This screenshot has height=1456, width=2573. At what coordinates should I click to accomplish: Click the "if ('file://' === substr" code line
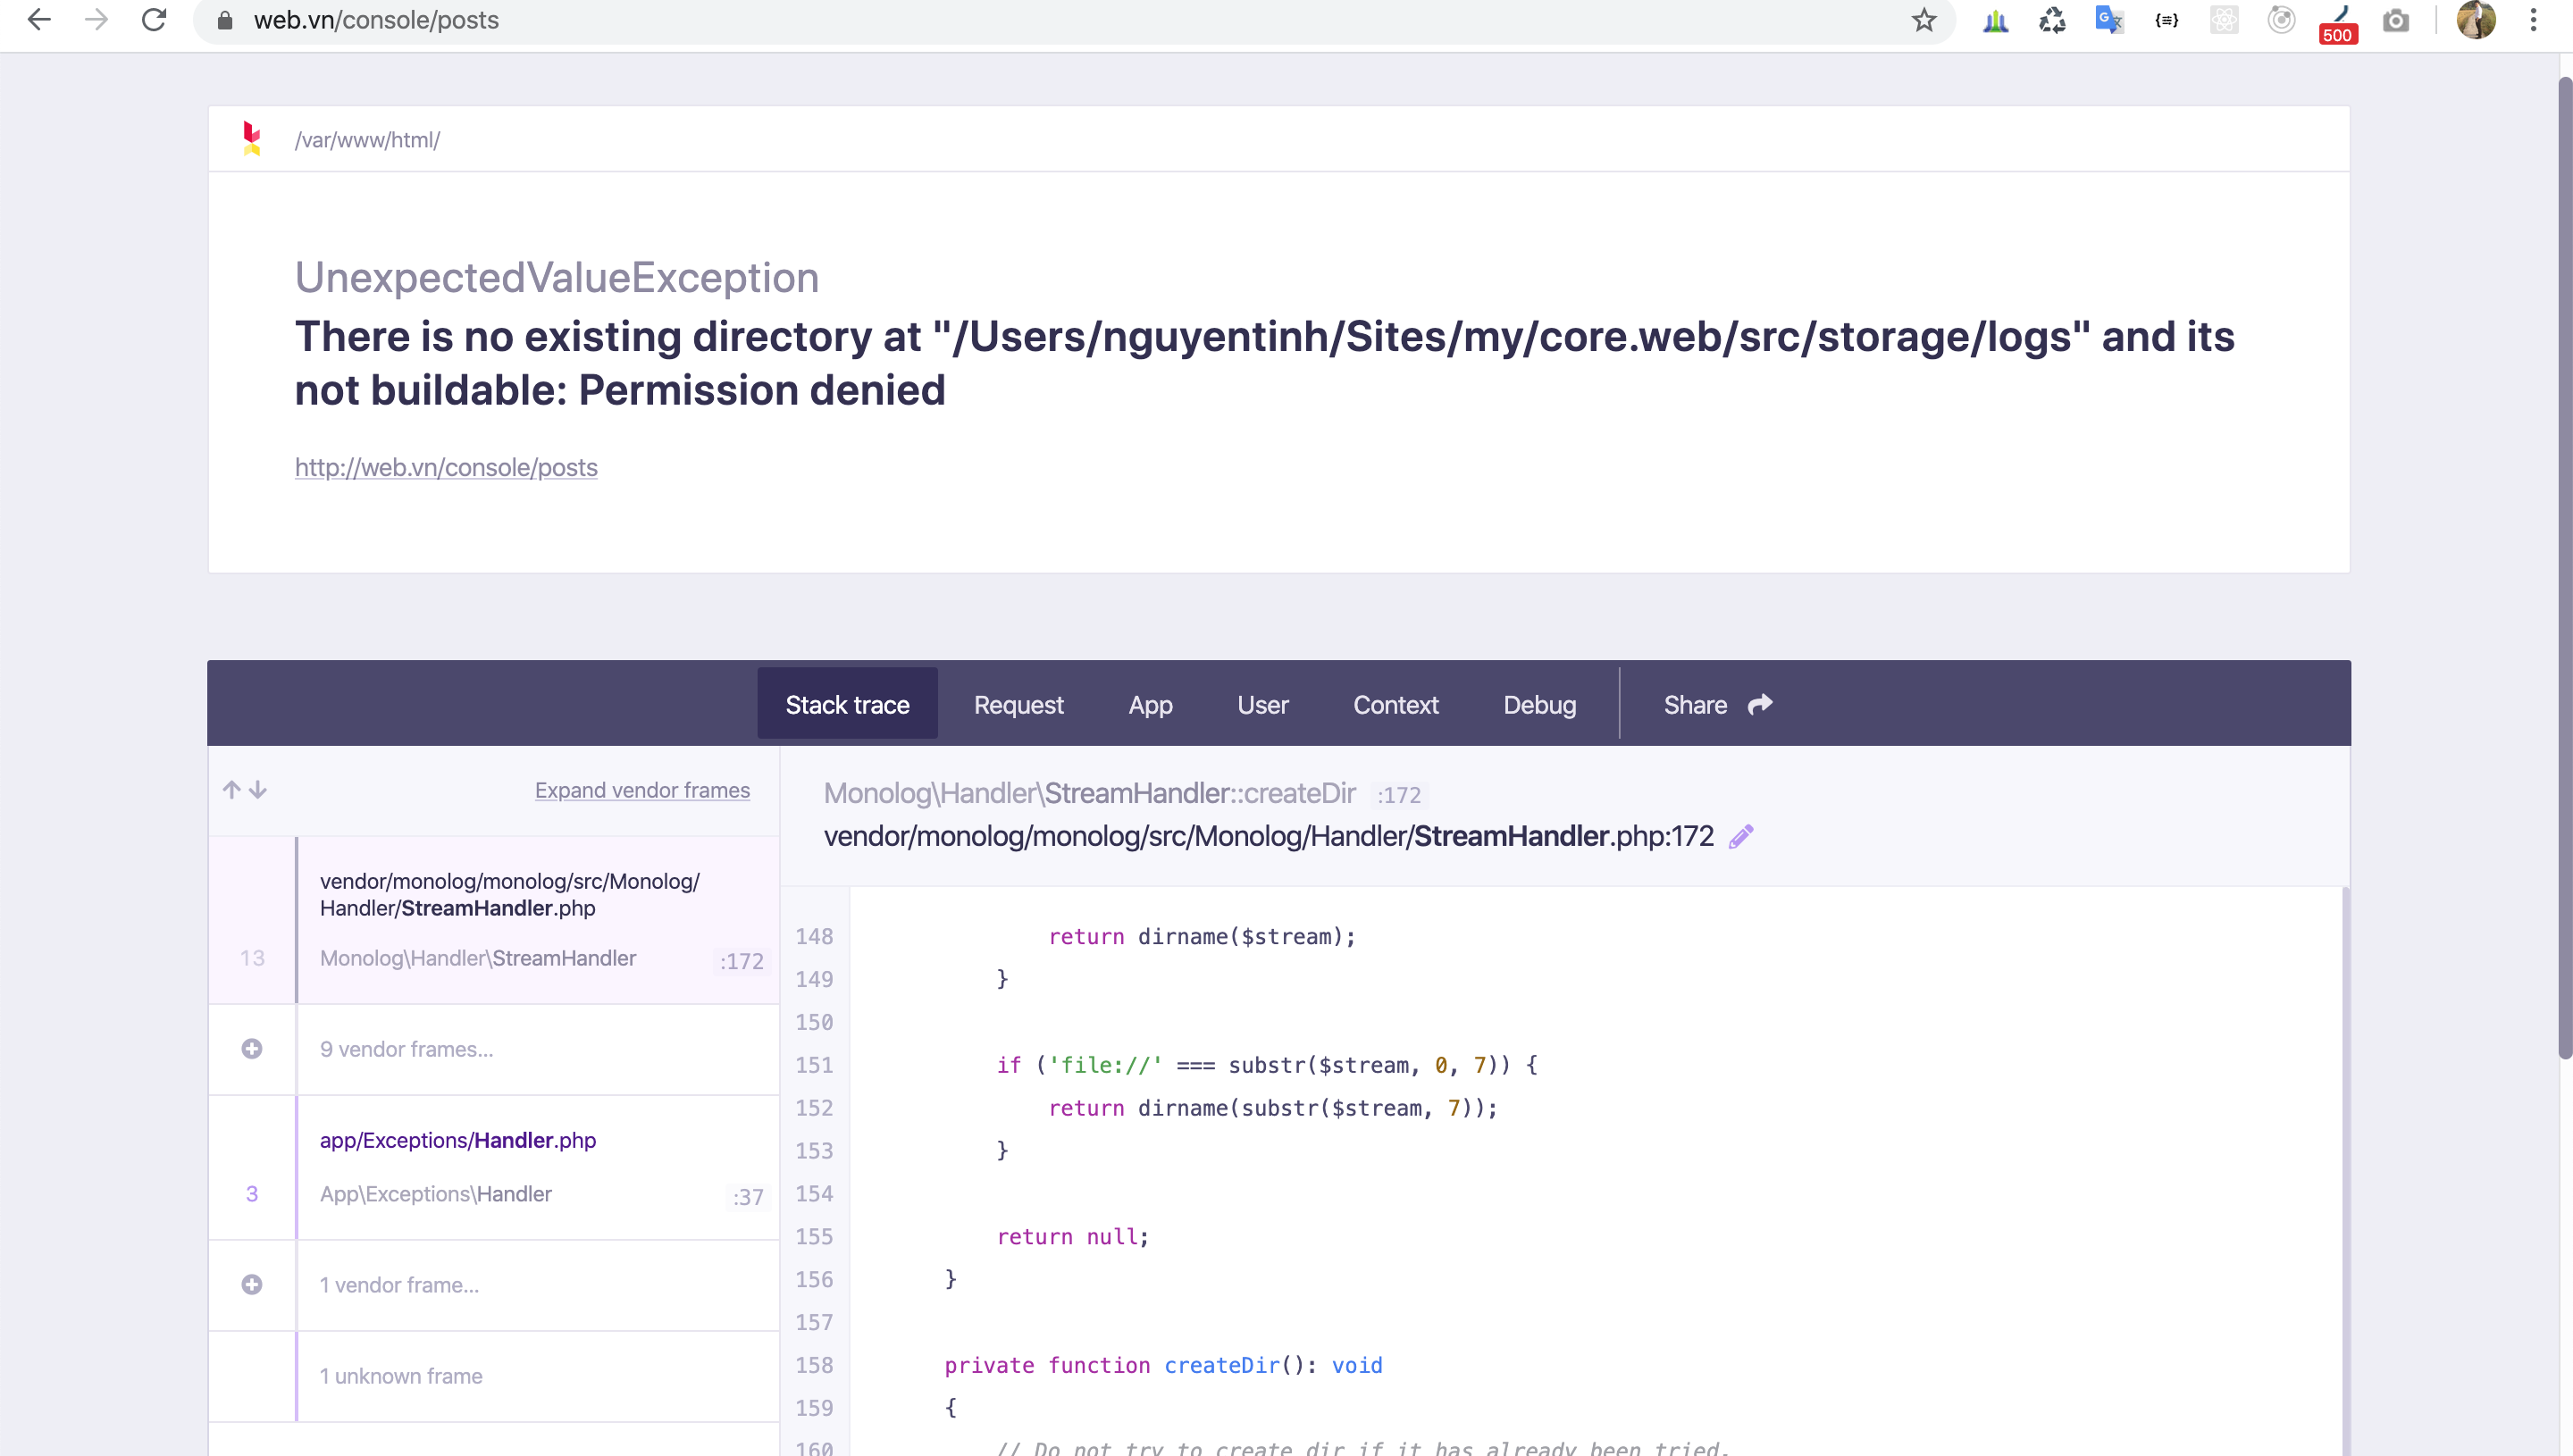[x=1267, y=1065]
